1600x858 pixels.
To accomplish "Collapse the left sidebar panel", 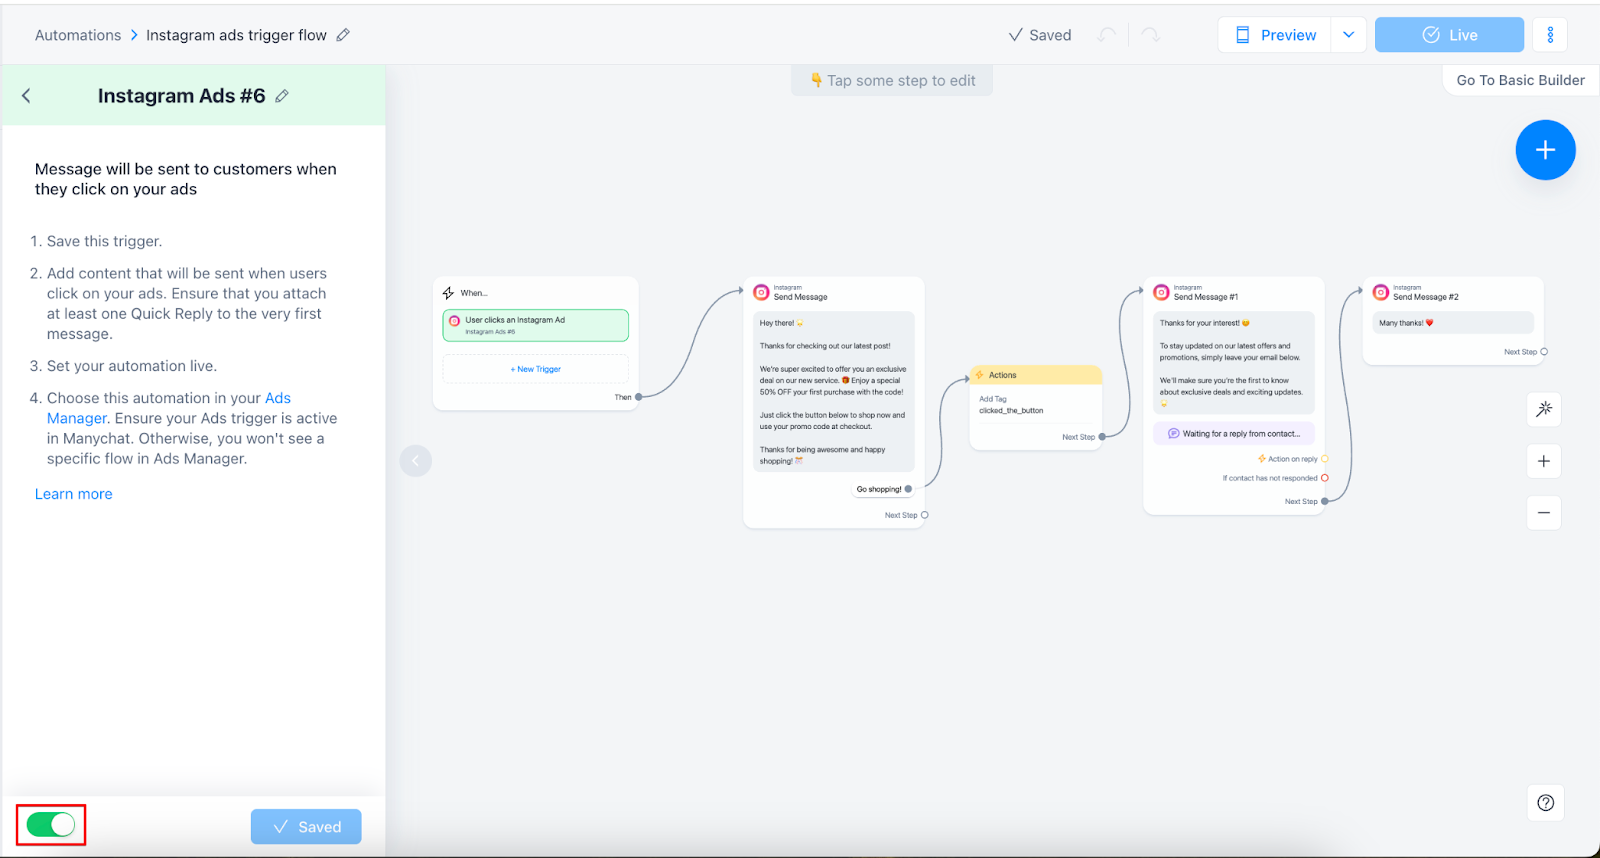I will click(x=416, y=461).
